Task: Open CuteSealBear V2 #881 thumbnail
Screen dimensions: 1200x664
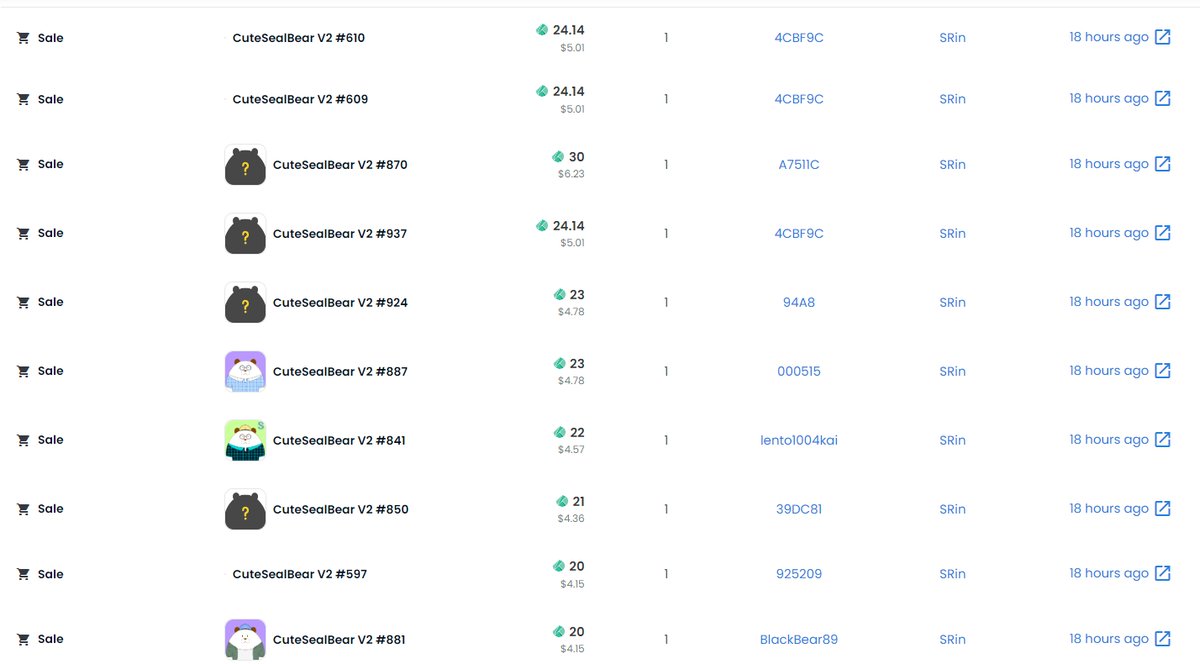Action: point(245,639)
